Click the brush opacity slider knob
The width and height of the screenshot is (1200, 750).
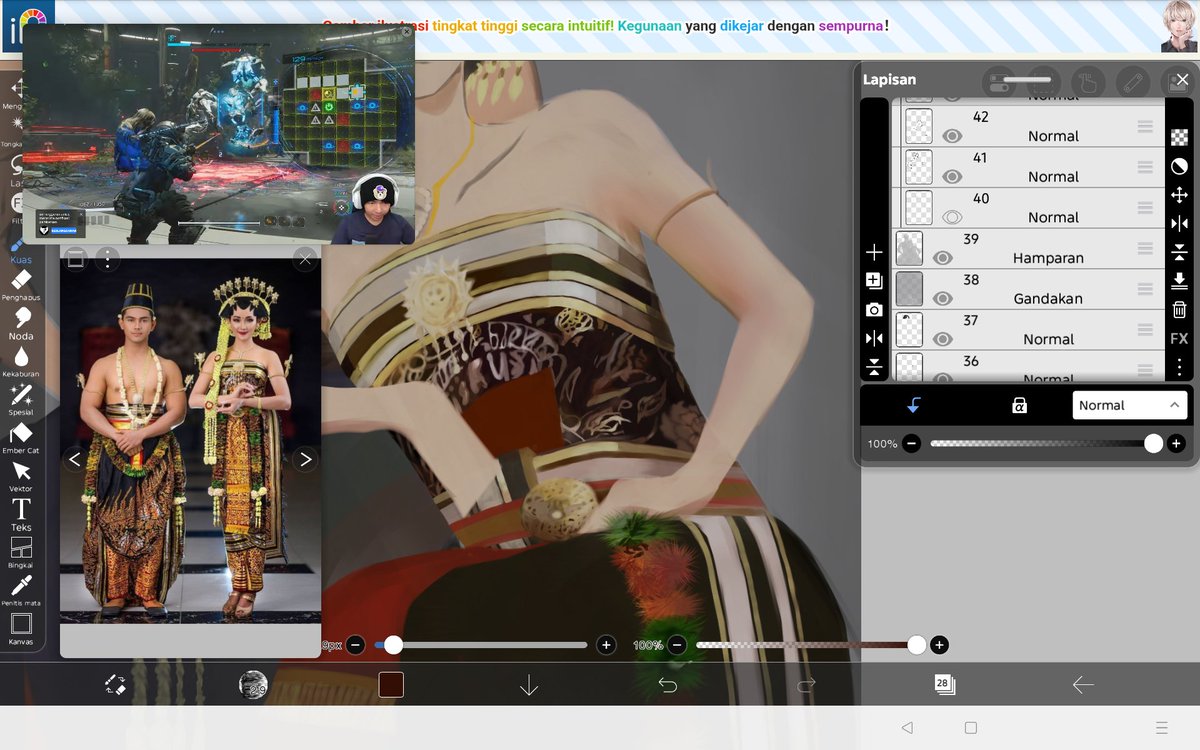(917, 645)
